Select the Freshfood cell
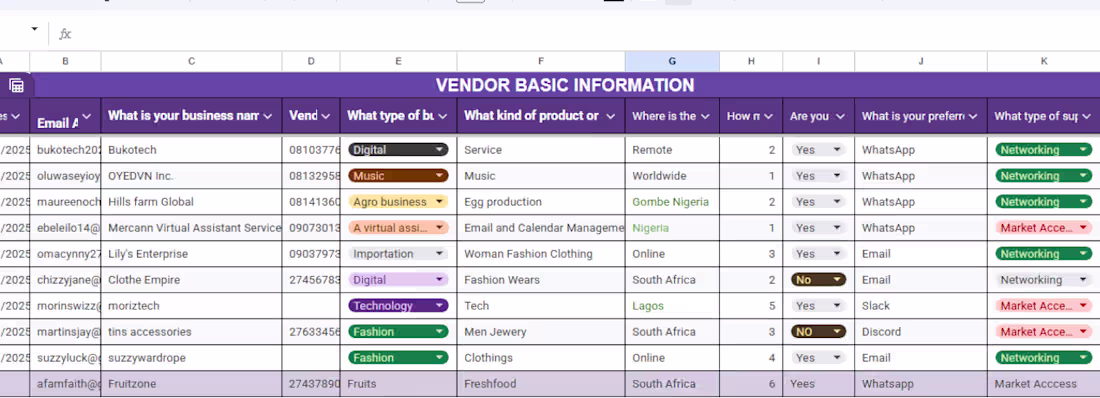This screenshot has width=1100, height=398. [541, 384]
